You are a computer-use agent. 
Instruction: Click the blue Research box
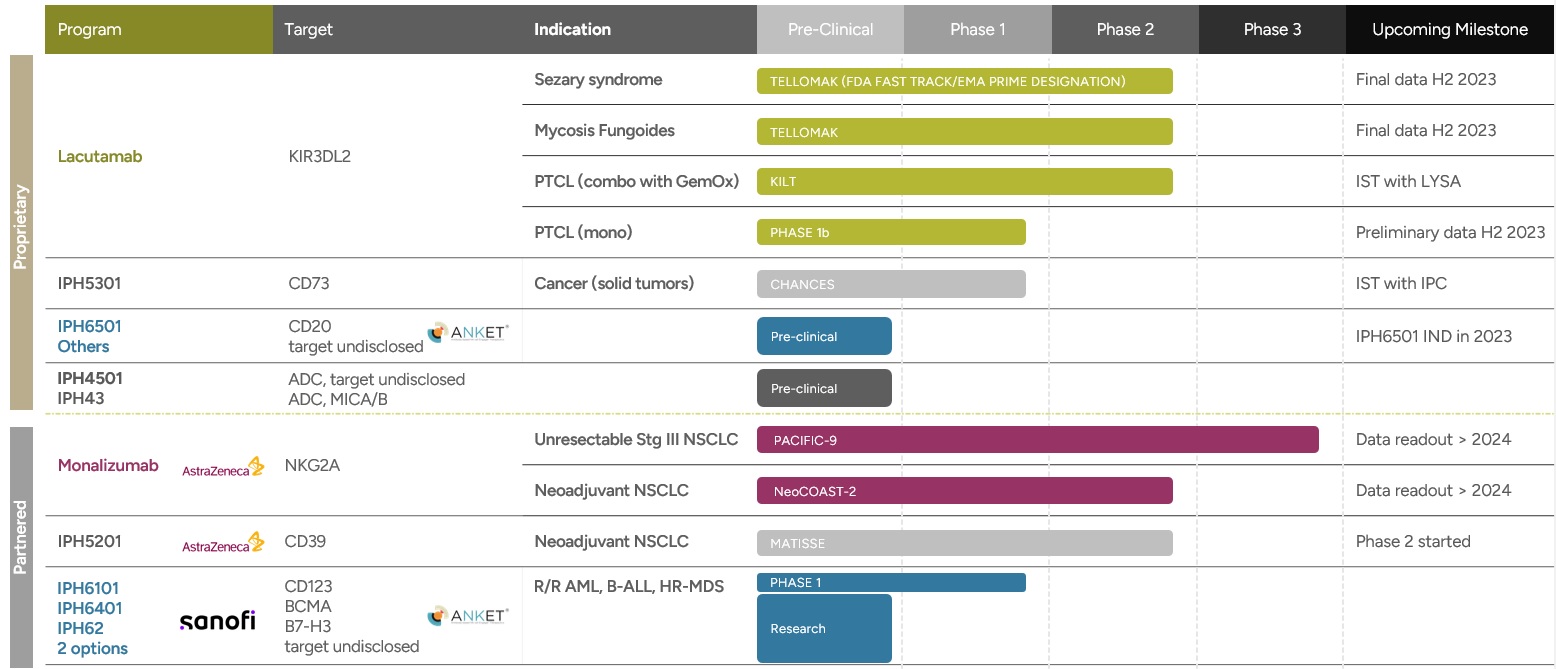[824, 628]
